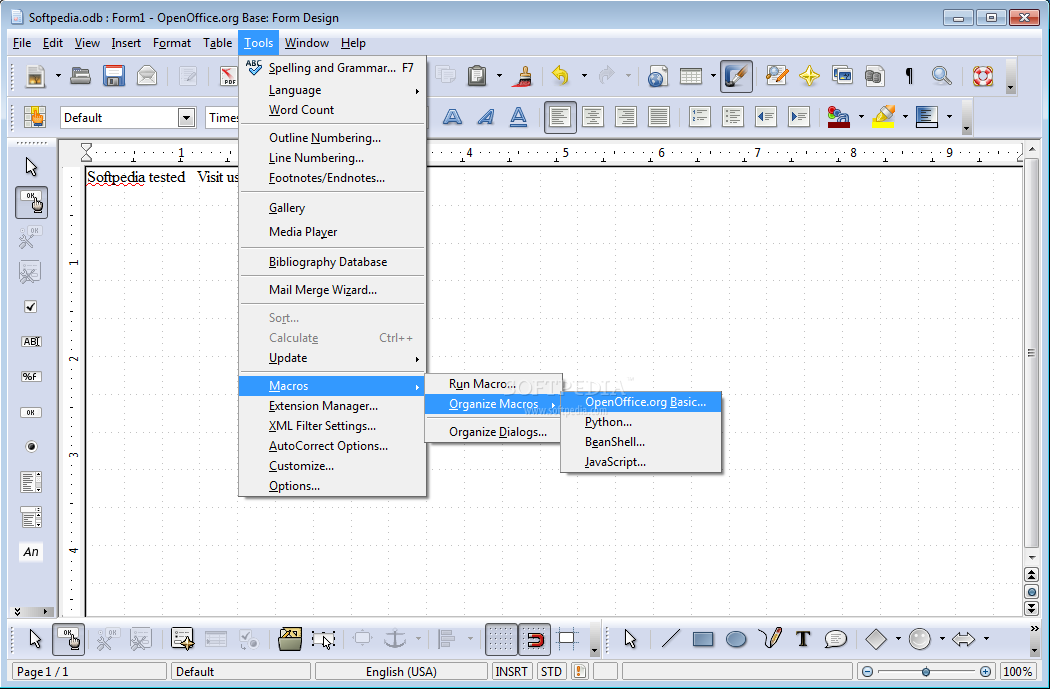Toggle STD selection mode in status bar
The width and height of the screenshot is (1050, 689).
tap(551, 672)
